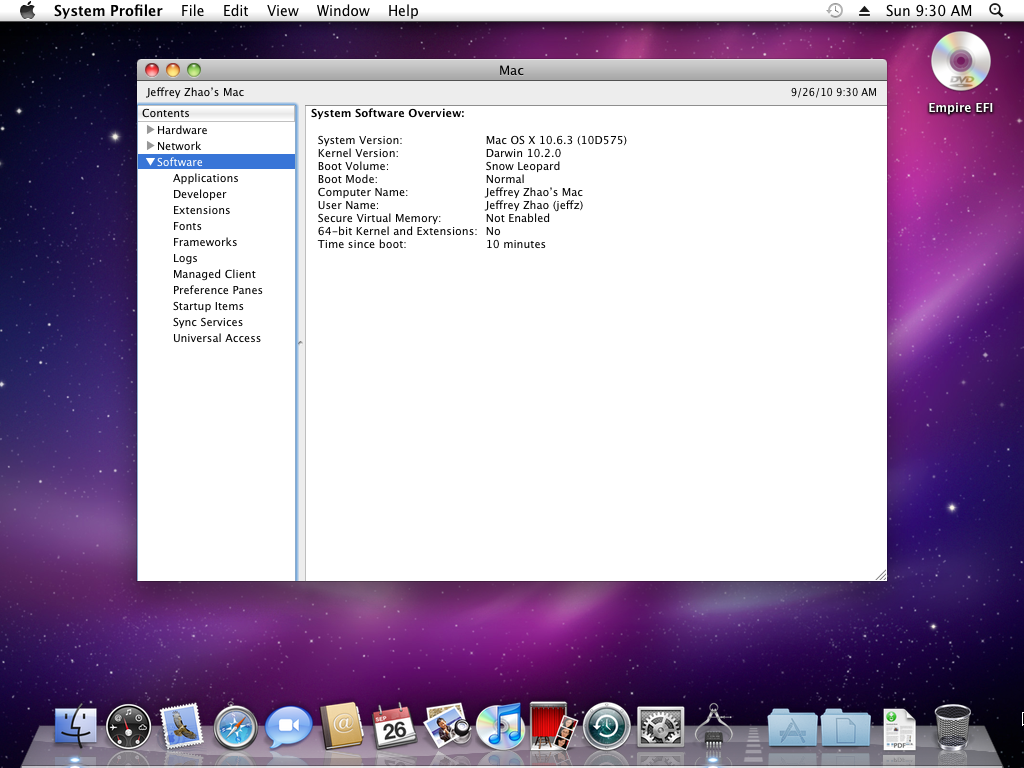Click the user name Jeffrey Zhao (jeffz)
The width and height of the screenshot is (1024, 768).
coord(534,205)
